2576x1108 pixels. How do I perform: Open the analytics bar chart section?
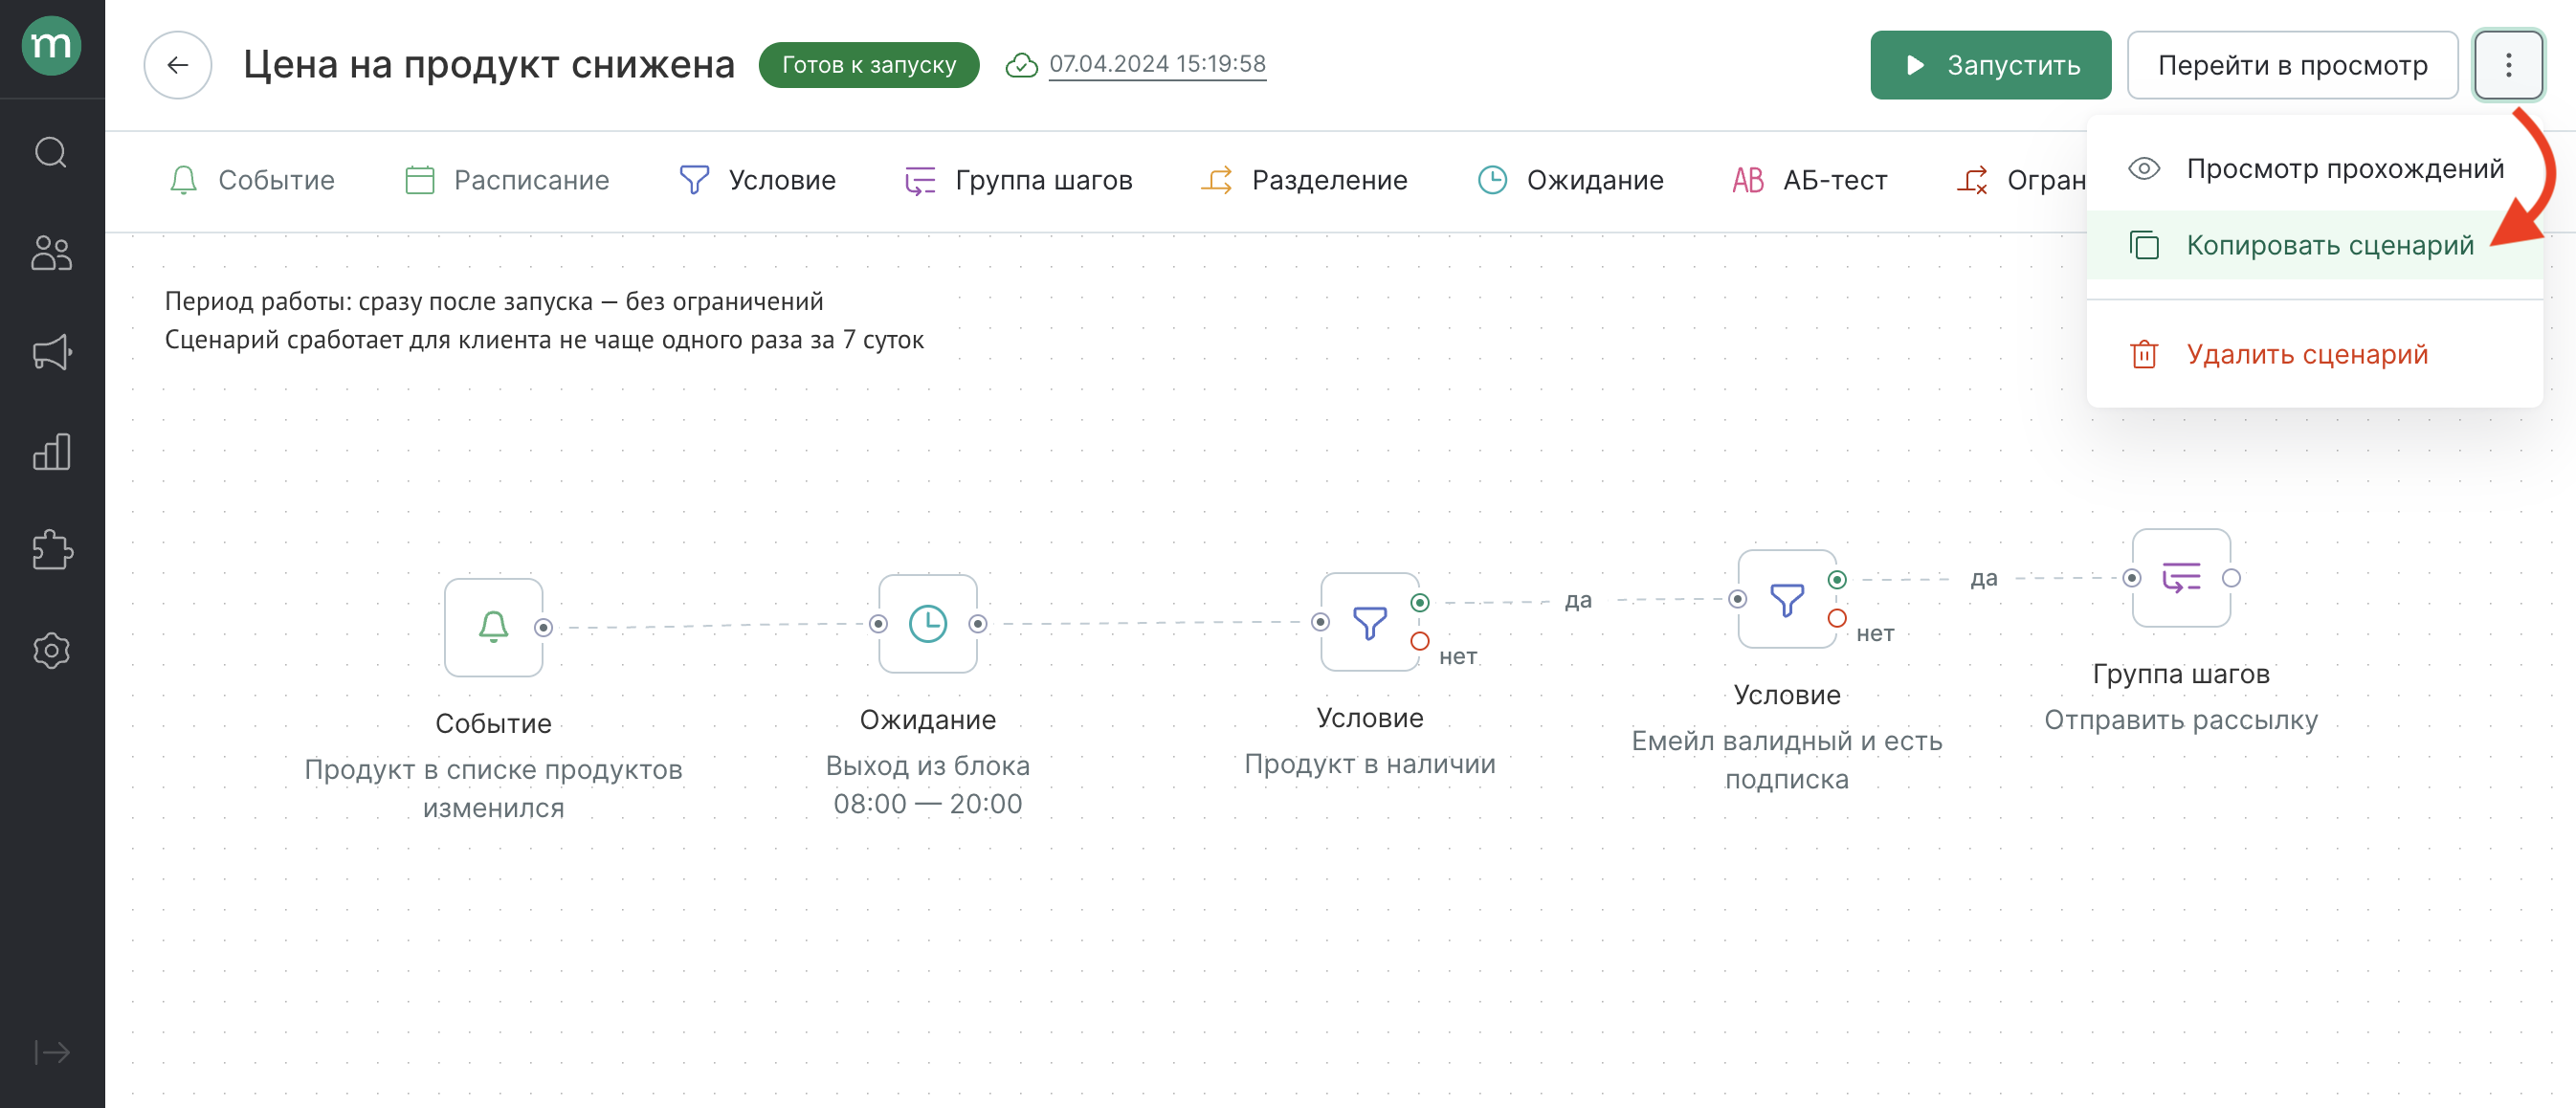pos(51,452)
